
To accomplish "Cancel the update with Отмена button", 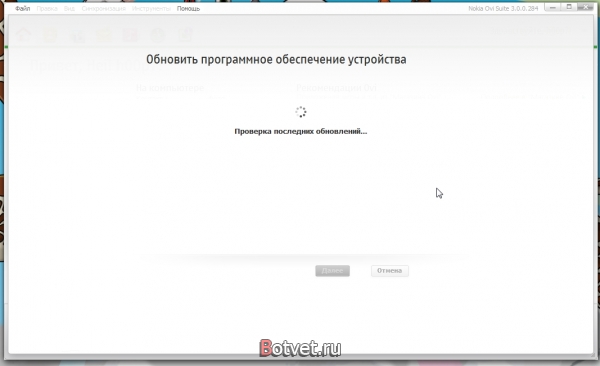I will pos(390,271).
